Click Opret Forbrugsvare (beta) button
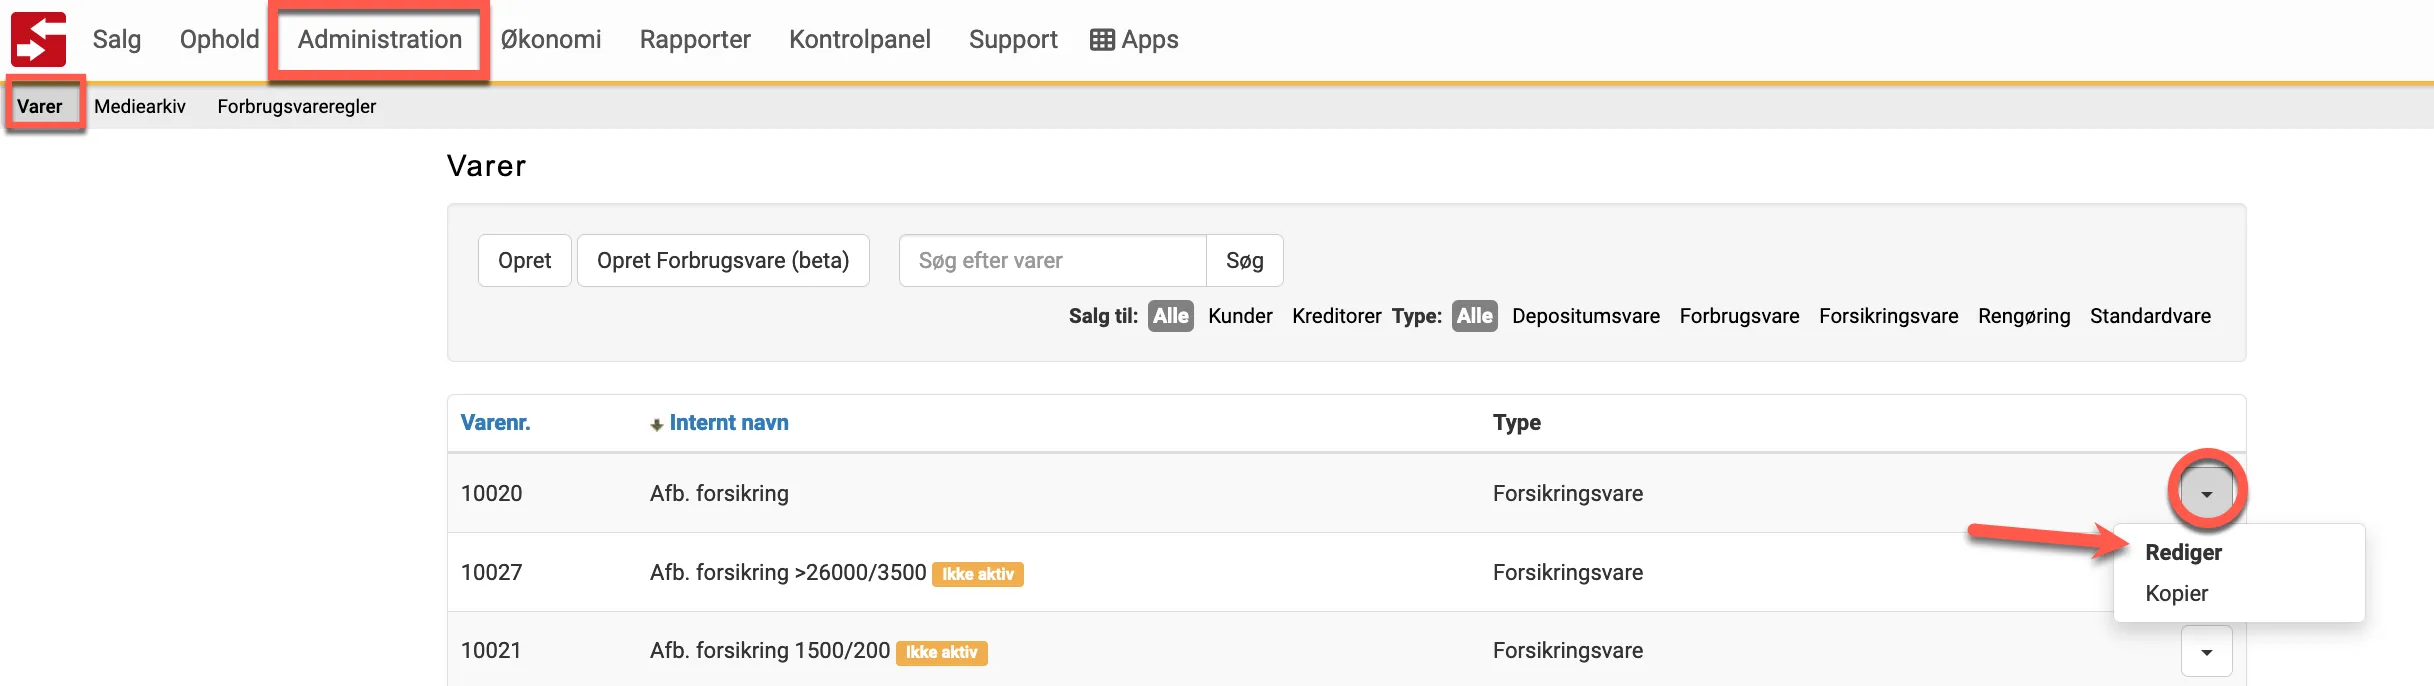2434x686 pixels. point(722,261)
